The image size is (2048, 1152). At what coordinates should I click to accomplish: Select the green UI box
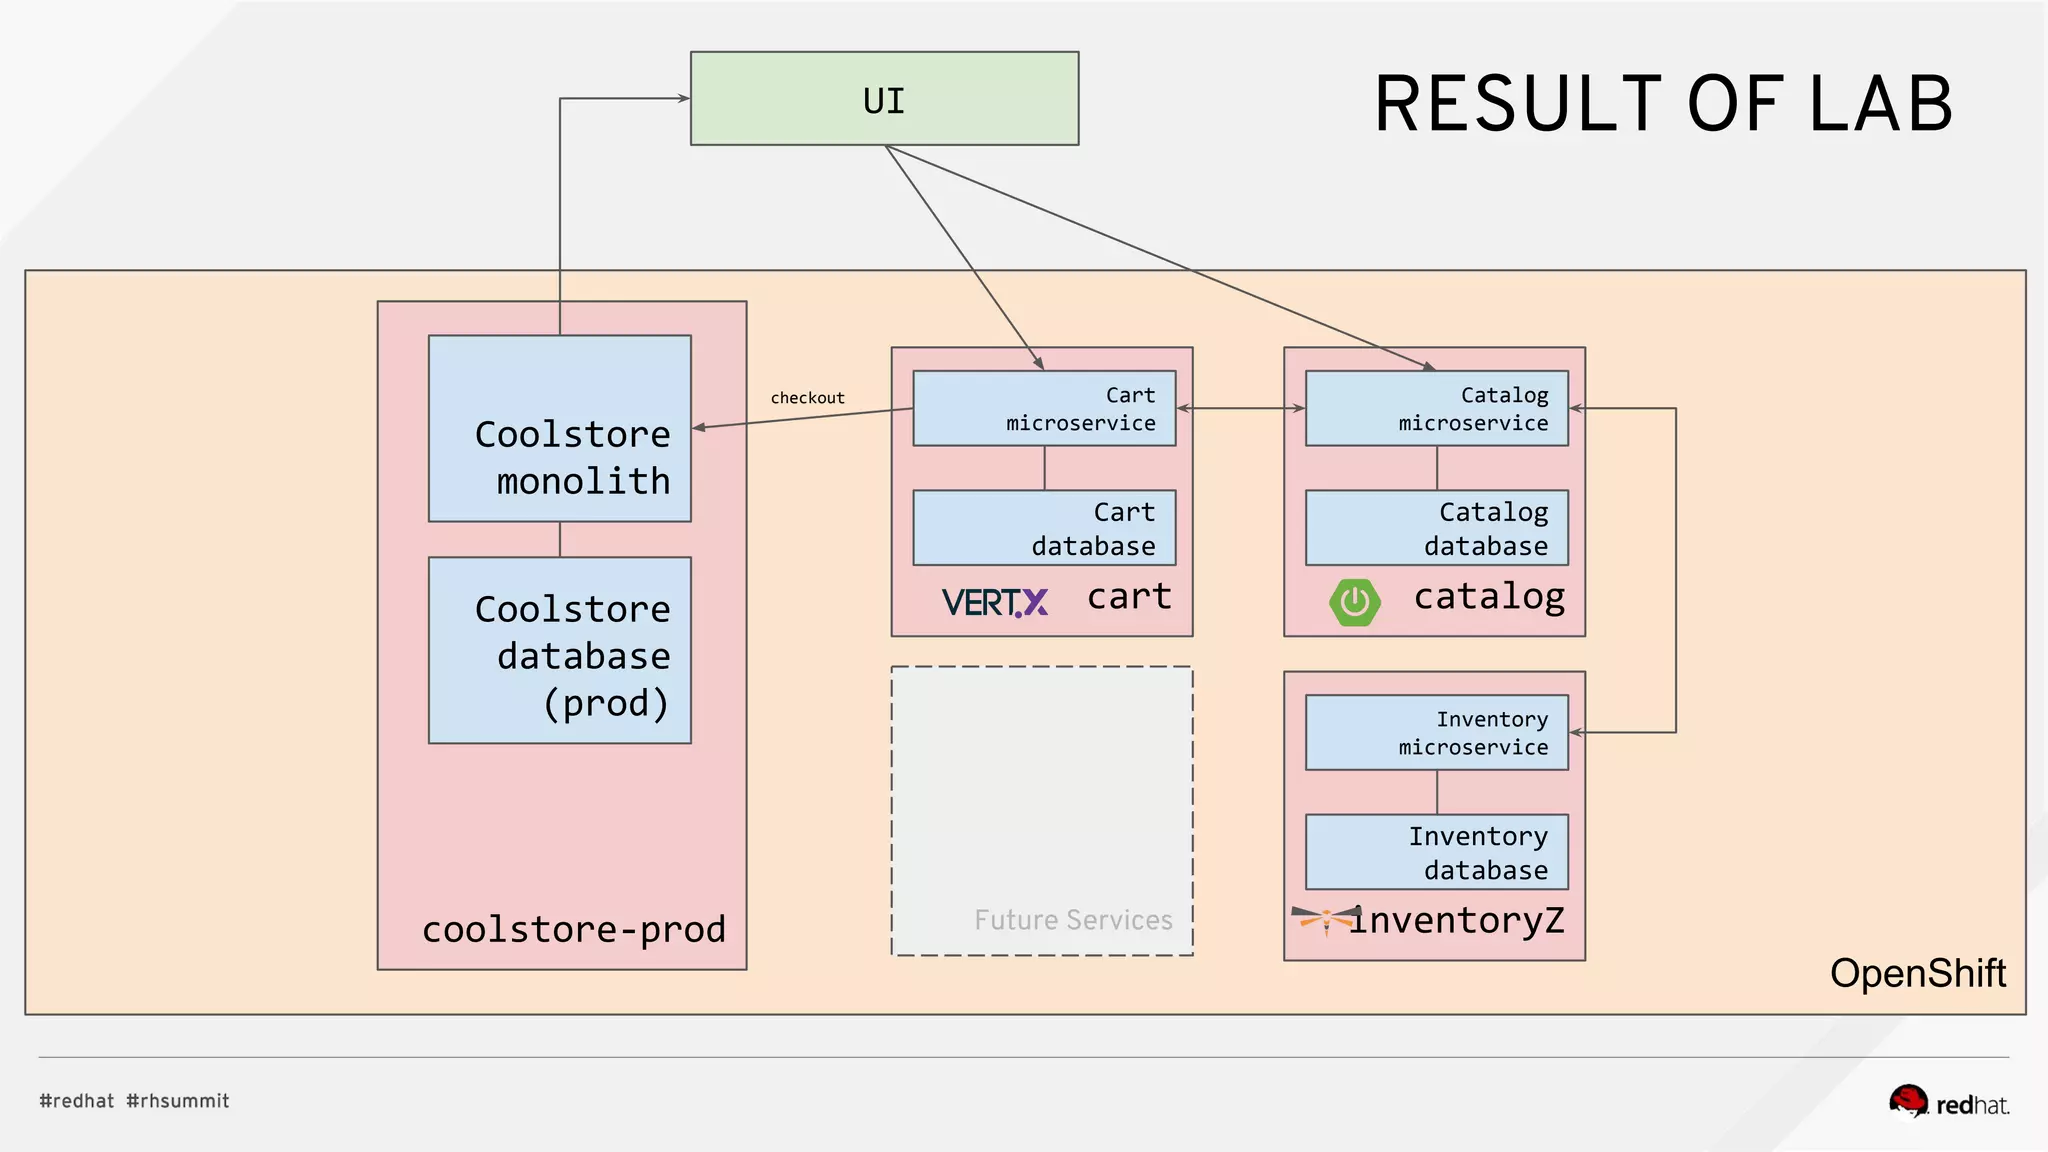tap(884, 99)
